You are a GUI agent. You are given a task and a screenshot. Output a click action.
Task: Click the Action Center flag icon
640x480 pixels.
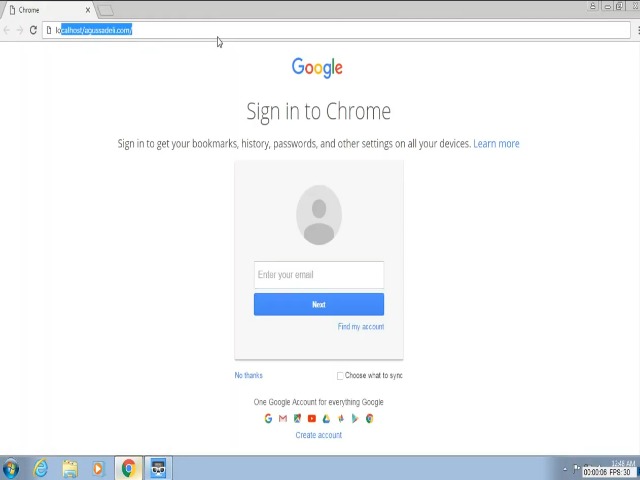576,468
